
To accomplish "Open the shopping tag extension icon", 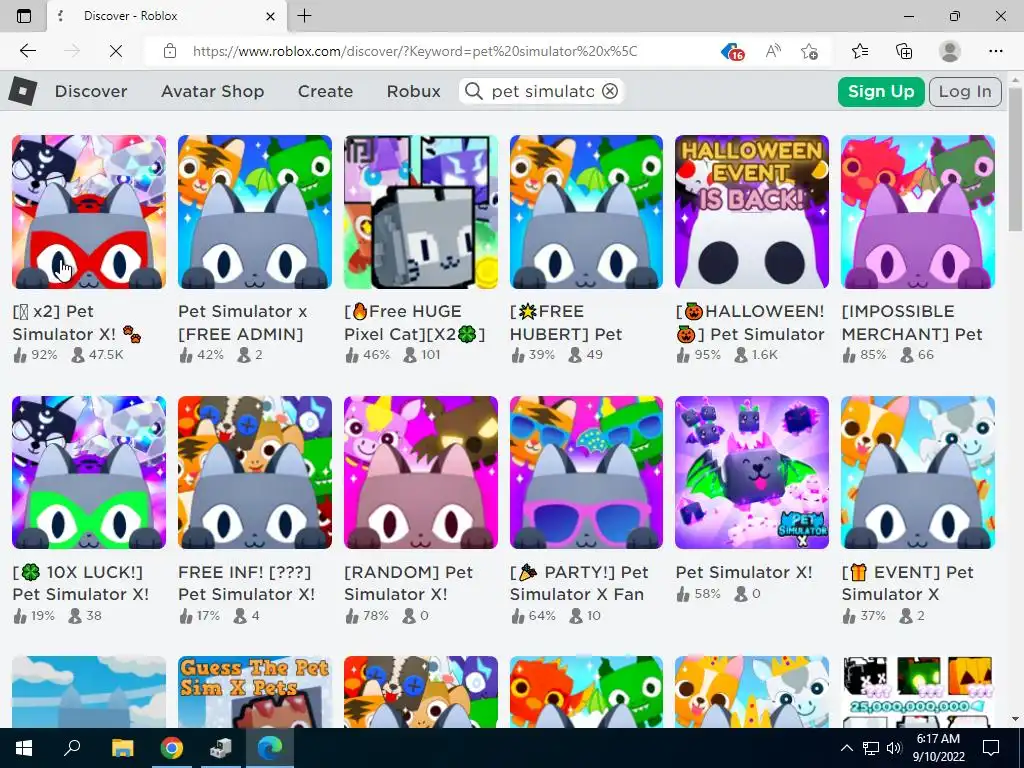I will pos(733,52).
